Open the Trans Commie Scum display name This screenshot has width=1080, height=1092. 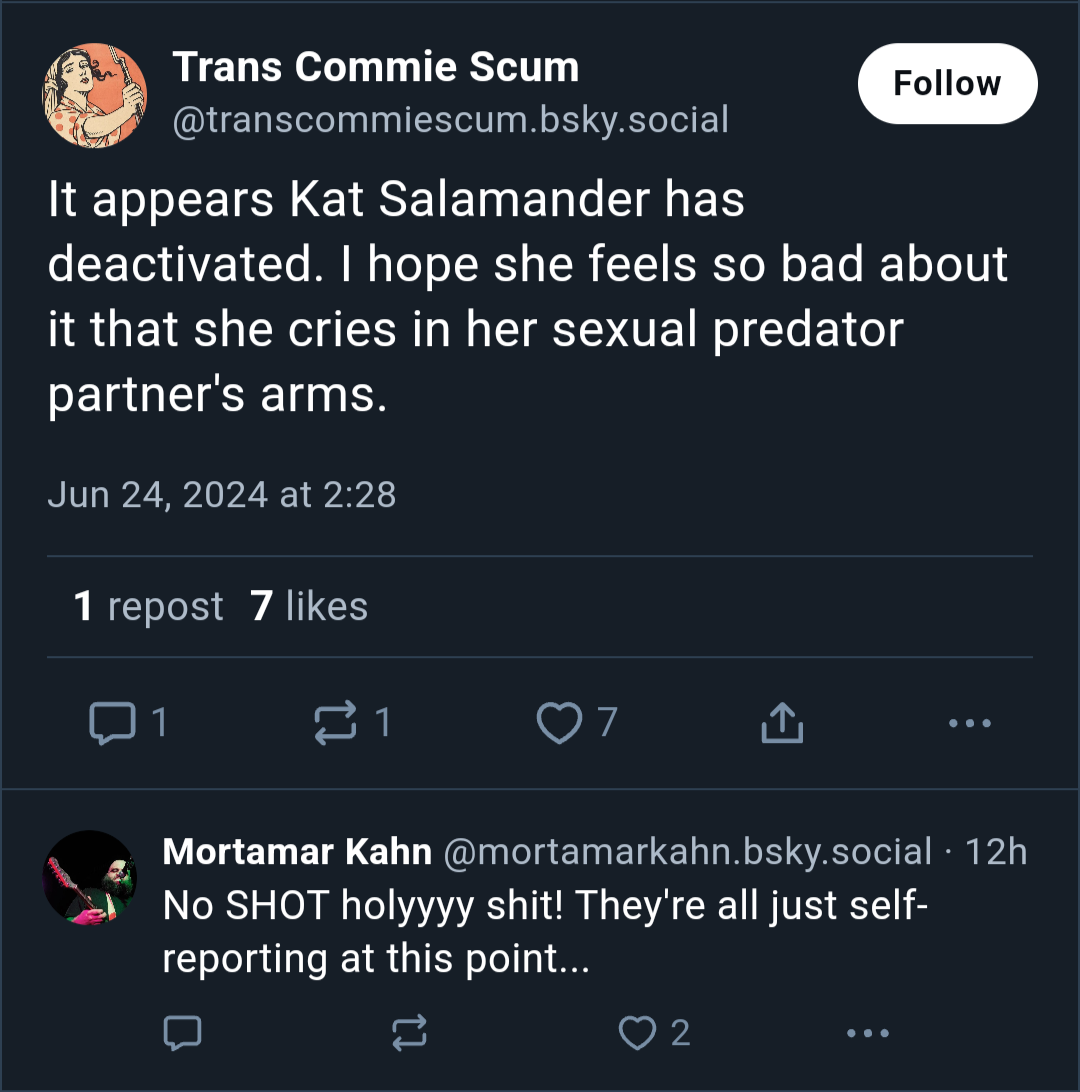pos(375,67)
